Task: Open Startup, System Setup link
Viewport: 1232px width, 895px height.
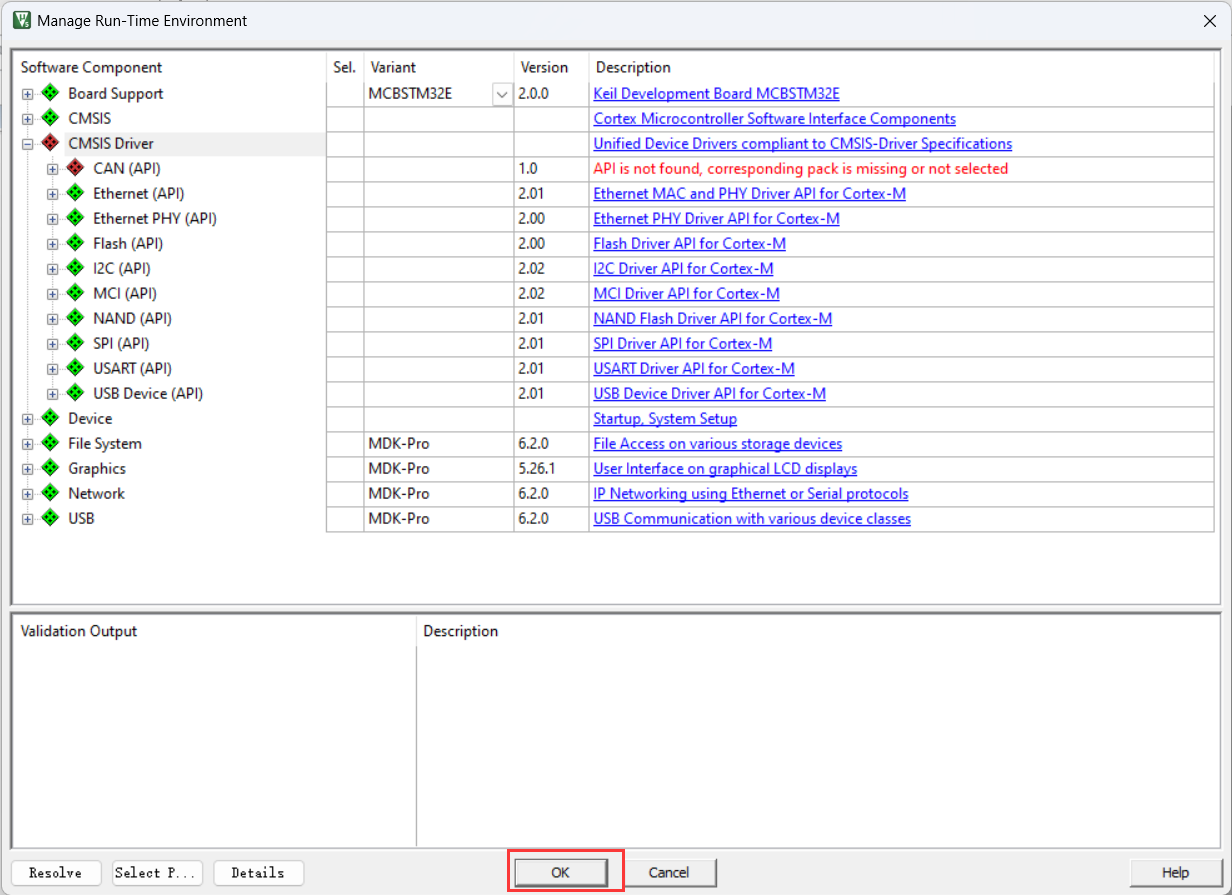Action: click(x=665, y=419)
